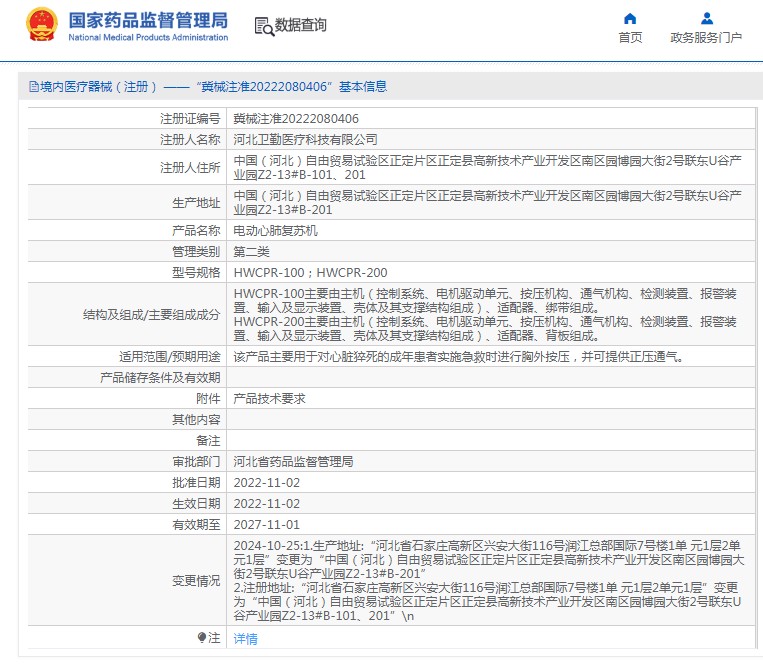Click the 有效期至 date 2027-11-01
This screenshot has width=763, height=666.
click(266, 525)
